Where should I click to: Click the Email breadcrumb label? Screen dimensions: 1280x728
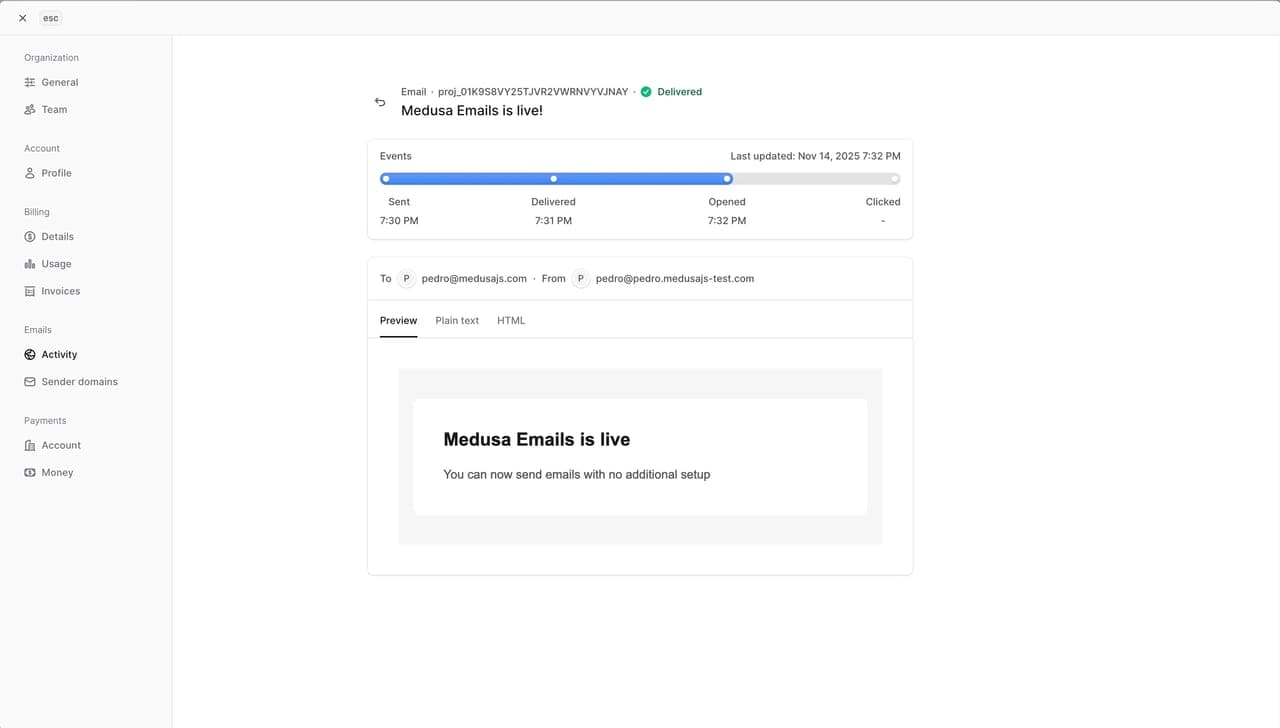pyautogui.click(x=414, y=92)
